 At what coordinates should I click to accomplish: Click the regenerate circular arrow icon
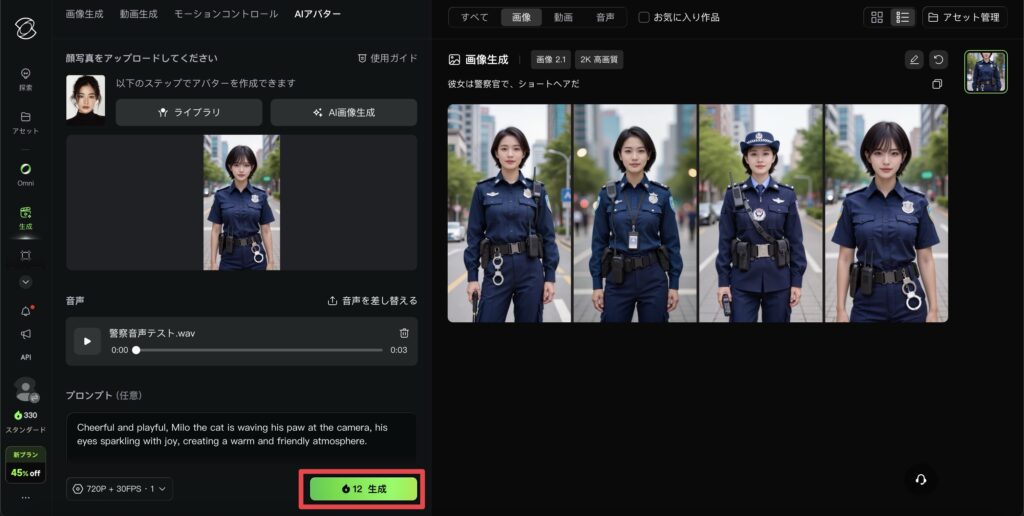[938, 60]
